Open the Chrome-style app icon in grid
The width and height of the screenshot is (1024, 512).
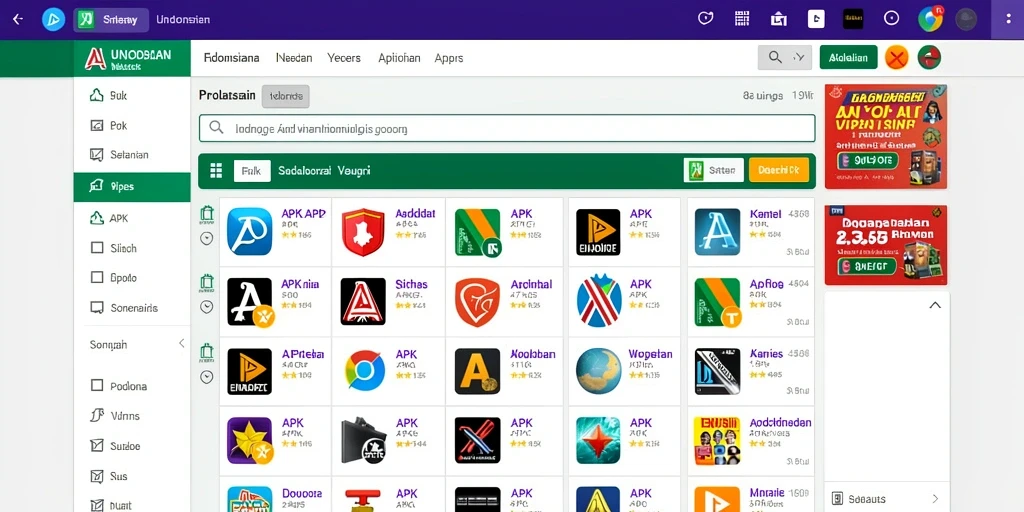tap(364, 372)
